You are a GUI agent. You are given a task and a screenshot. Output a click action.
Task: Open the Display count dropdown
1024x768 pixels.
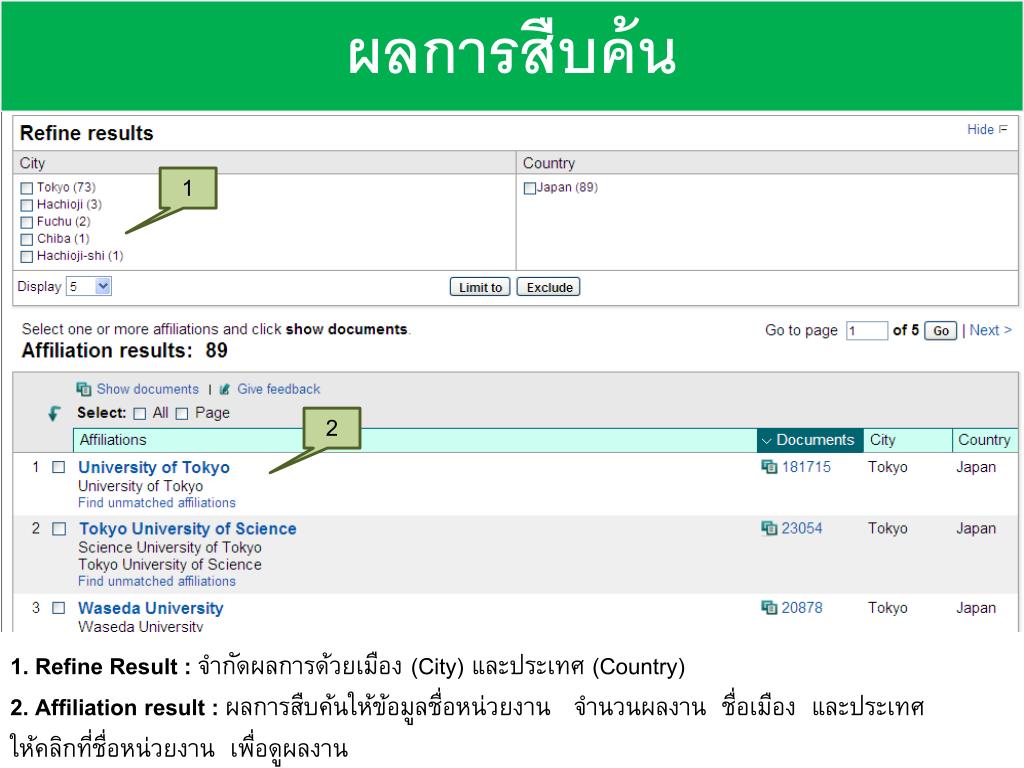89,286
